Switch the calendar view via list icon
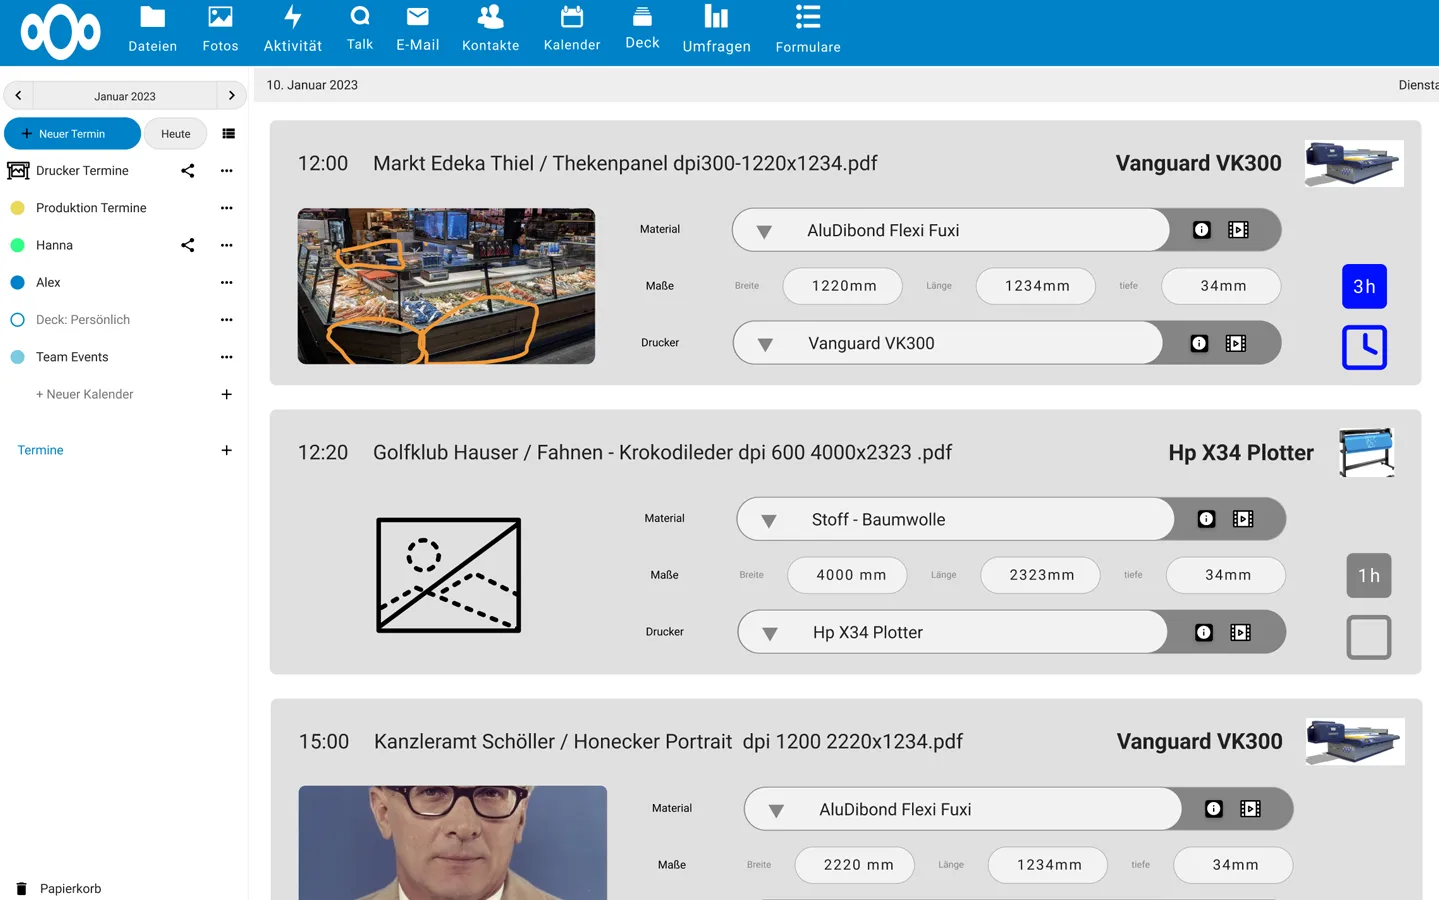The height and width of the screenshot is (900, 1439). click(229, 134)
